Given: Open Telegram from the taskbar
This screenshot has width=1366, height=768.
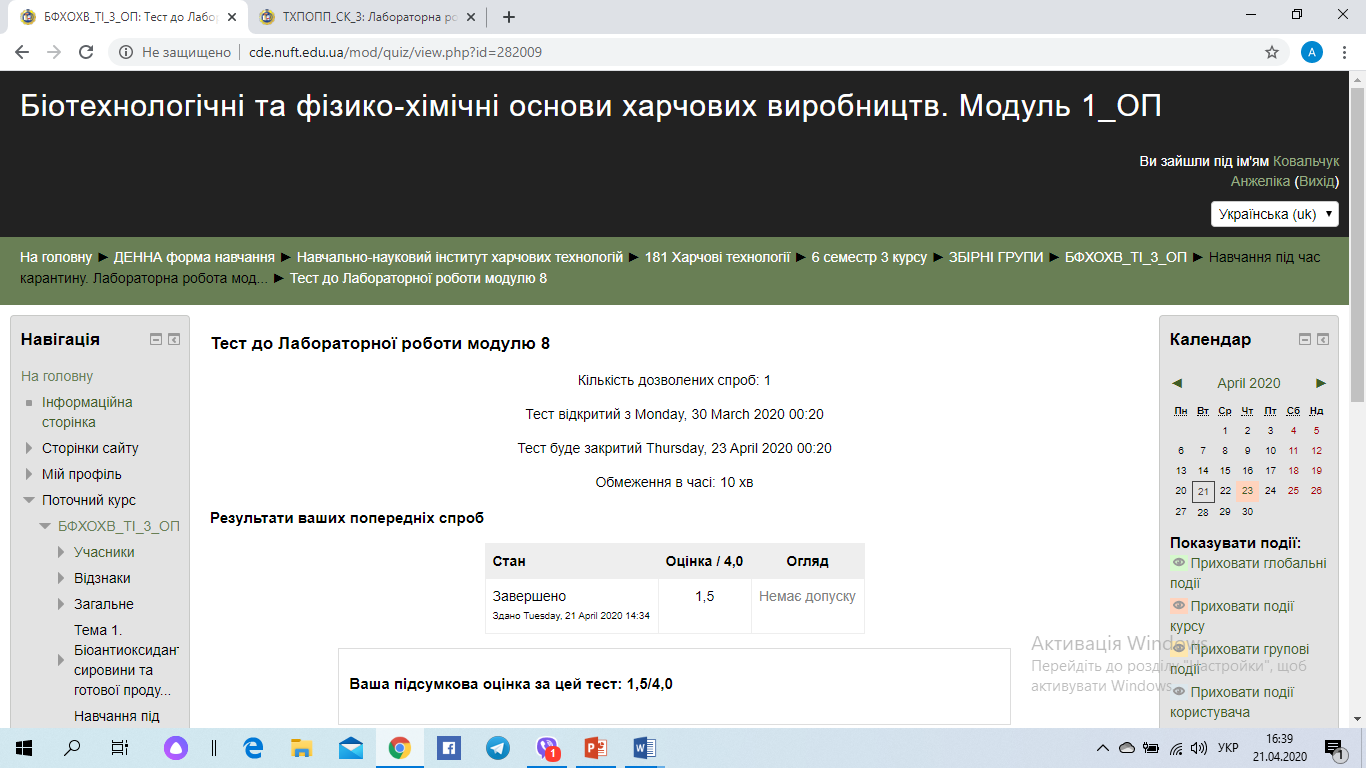Looking at the screenshot, I should (x=498, y=746).
